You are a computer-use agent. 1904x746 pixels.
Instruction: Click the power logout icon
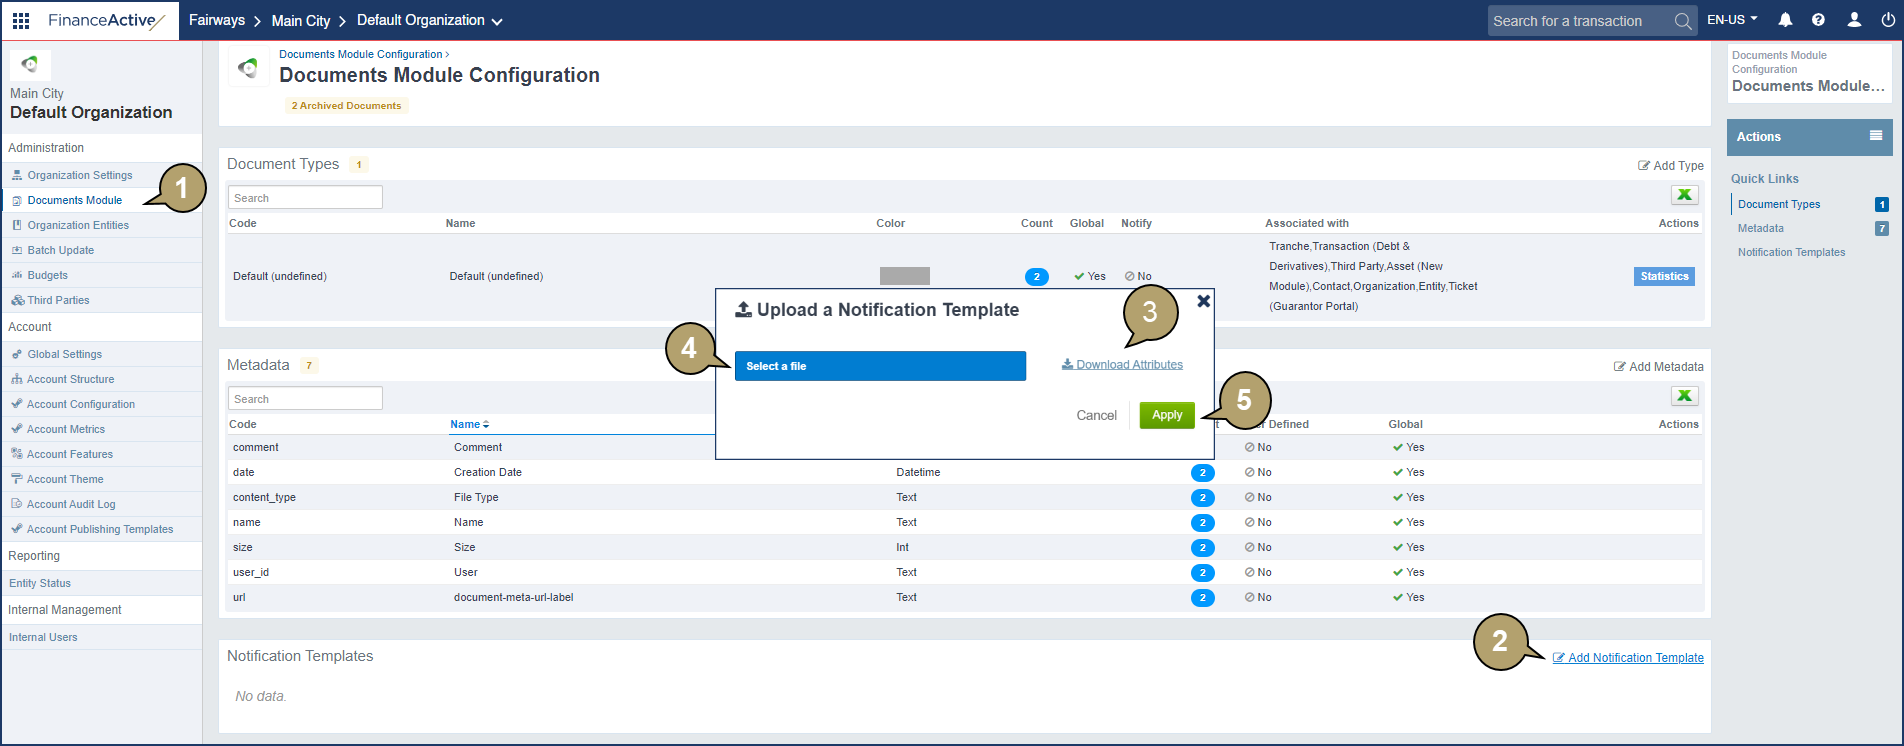1887,20
